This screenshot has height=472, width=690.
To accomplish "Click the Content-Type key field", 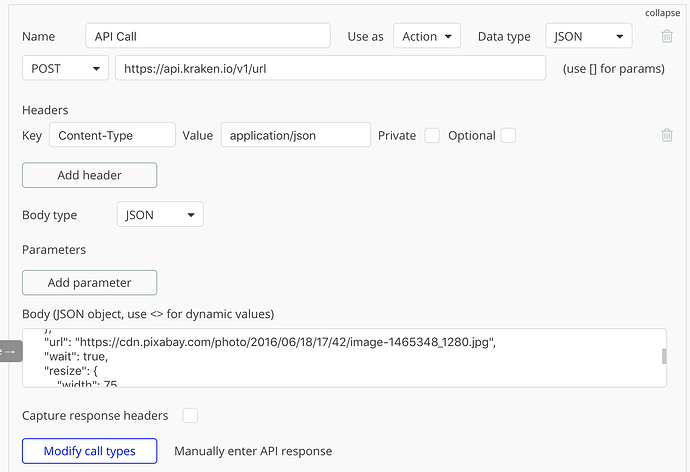I will point(112,135).
